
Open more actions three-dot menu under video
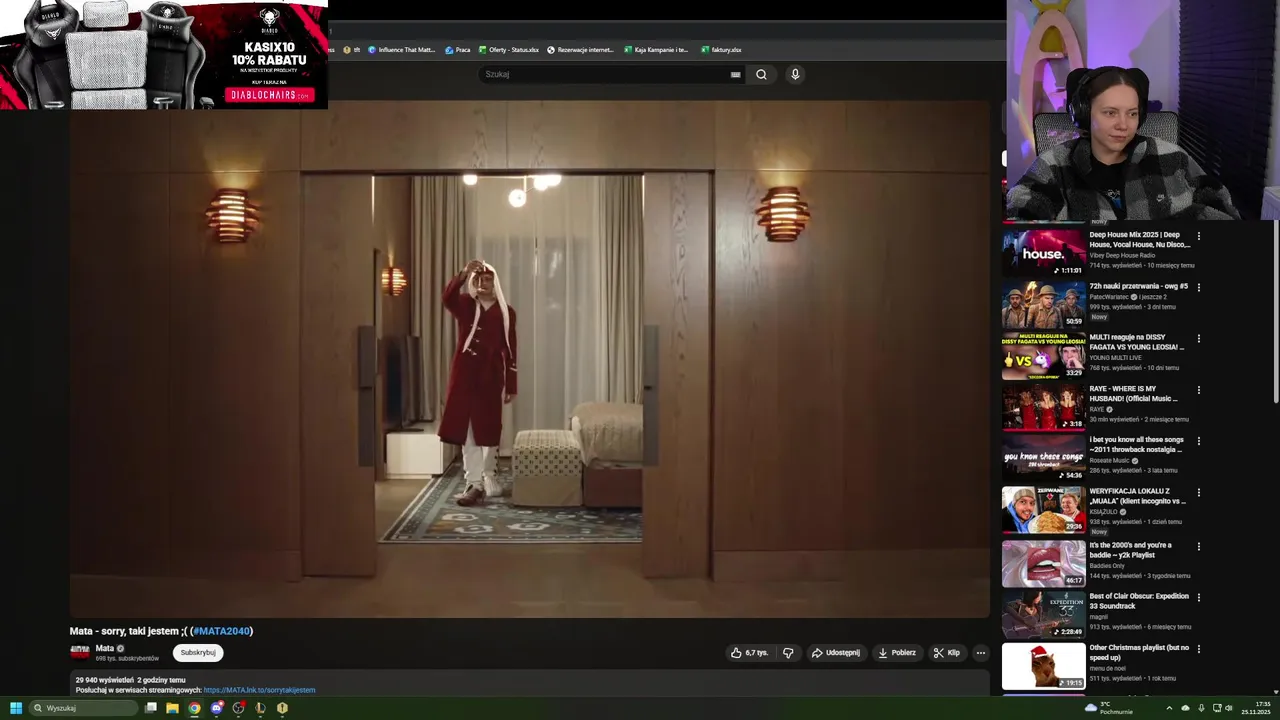point(980,653)
